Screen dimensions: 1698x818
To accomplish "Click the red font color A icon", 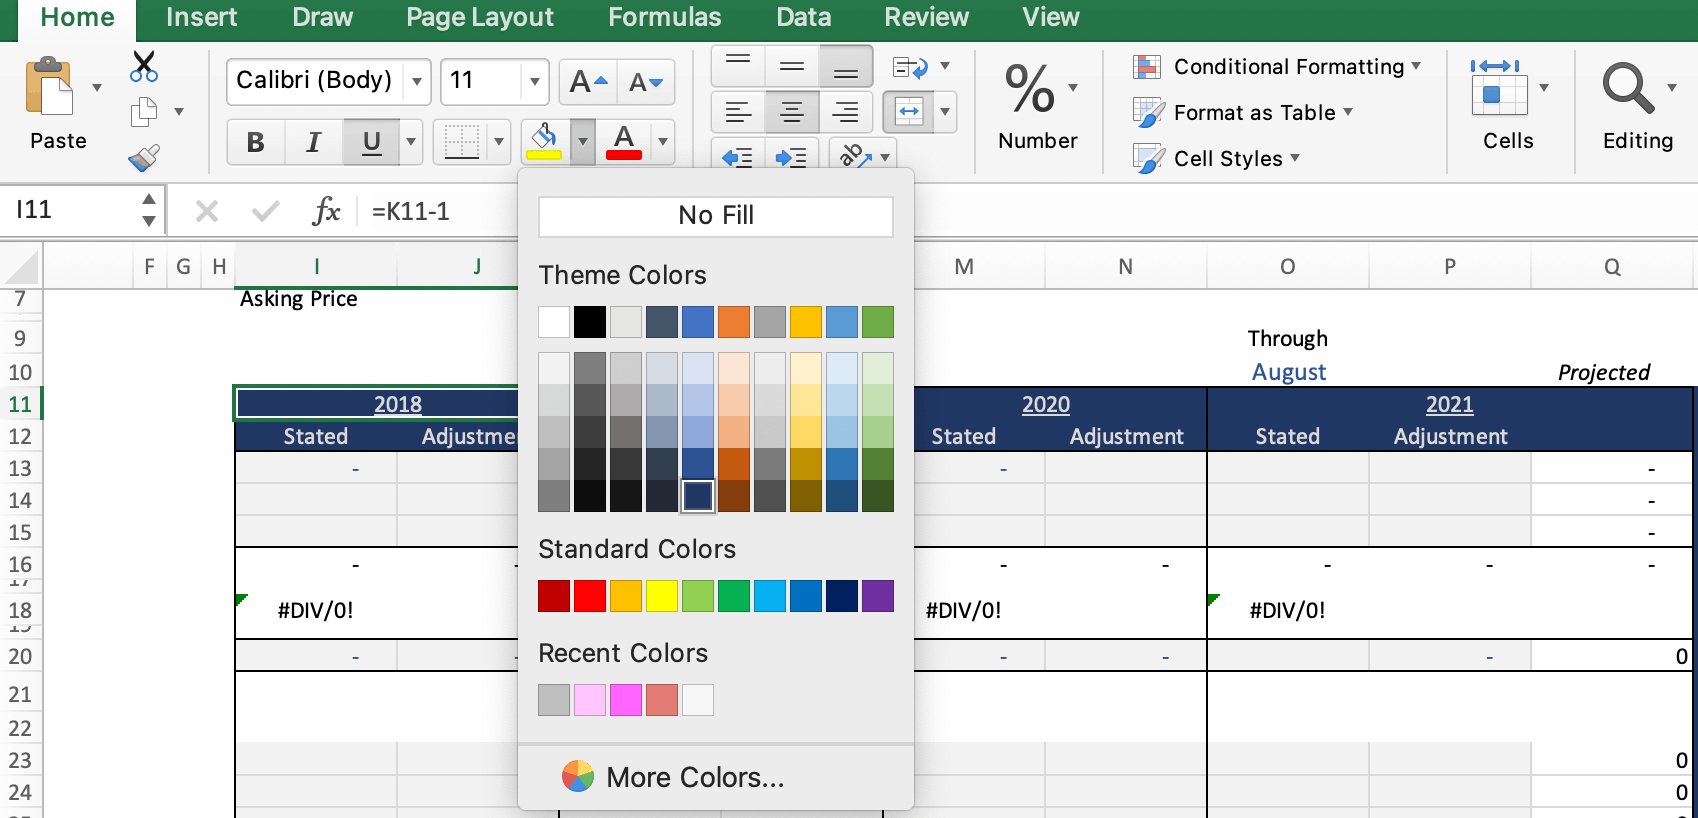I will (624, 141).
